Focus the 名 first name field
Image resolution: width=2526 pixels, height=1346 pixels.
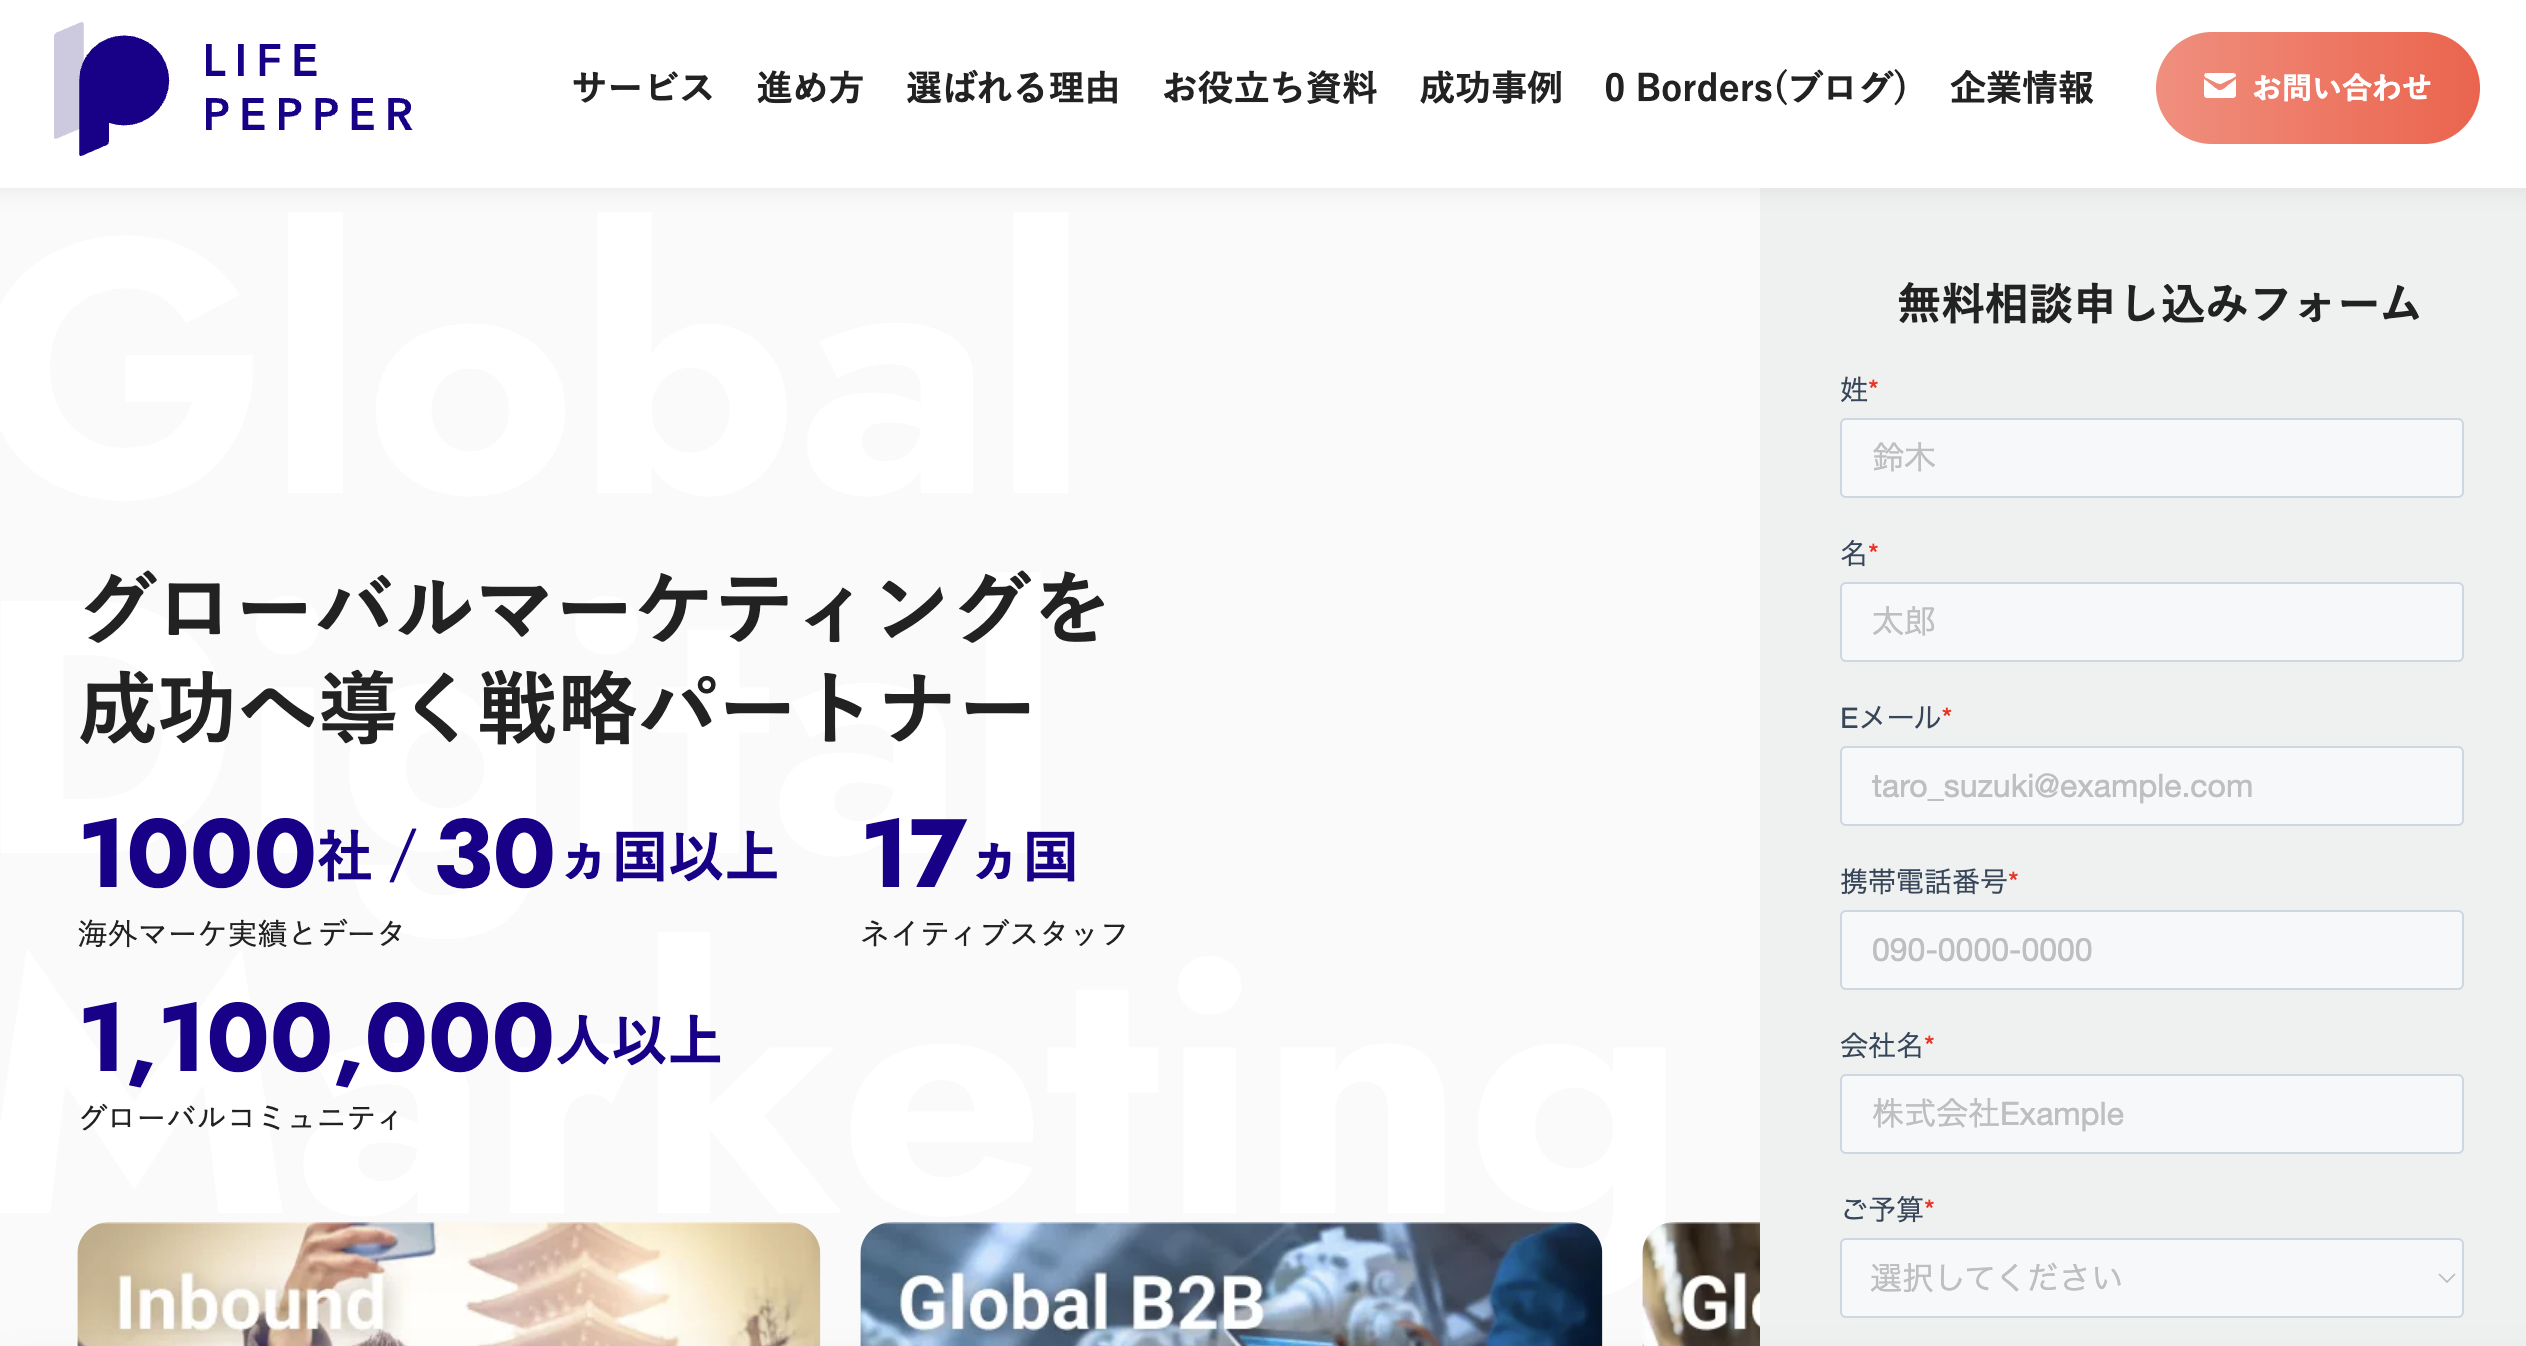tap(2151, 622)
